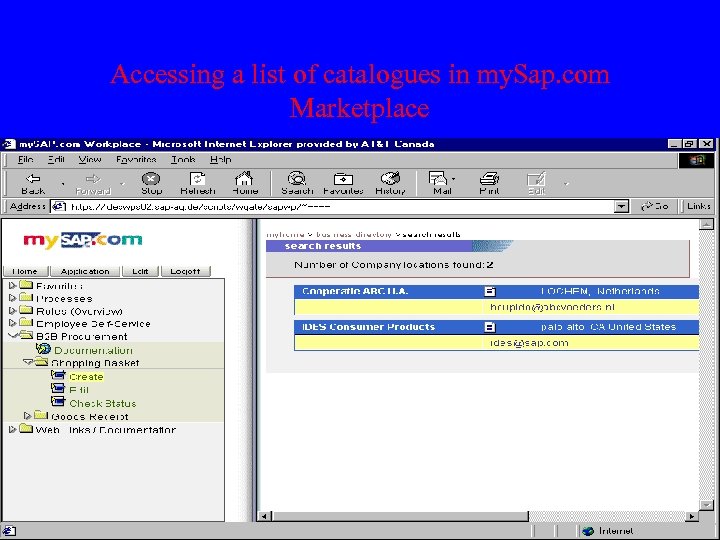This screenshot has height=540, width=720.
Task: Click the Go button beside address
Action: tap(654, 206)
